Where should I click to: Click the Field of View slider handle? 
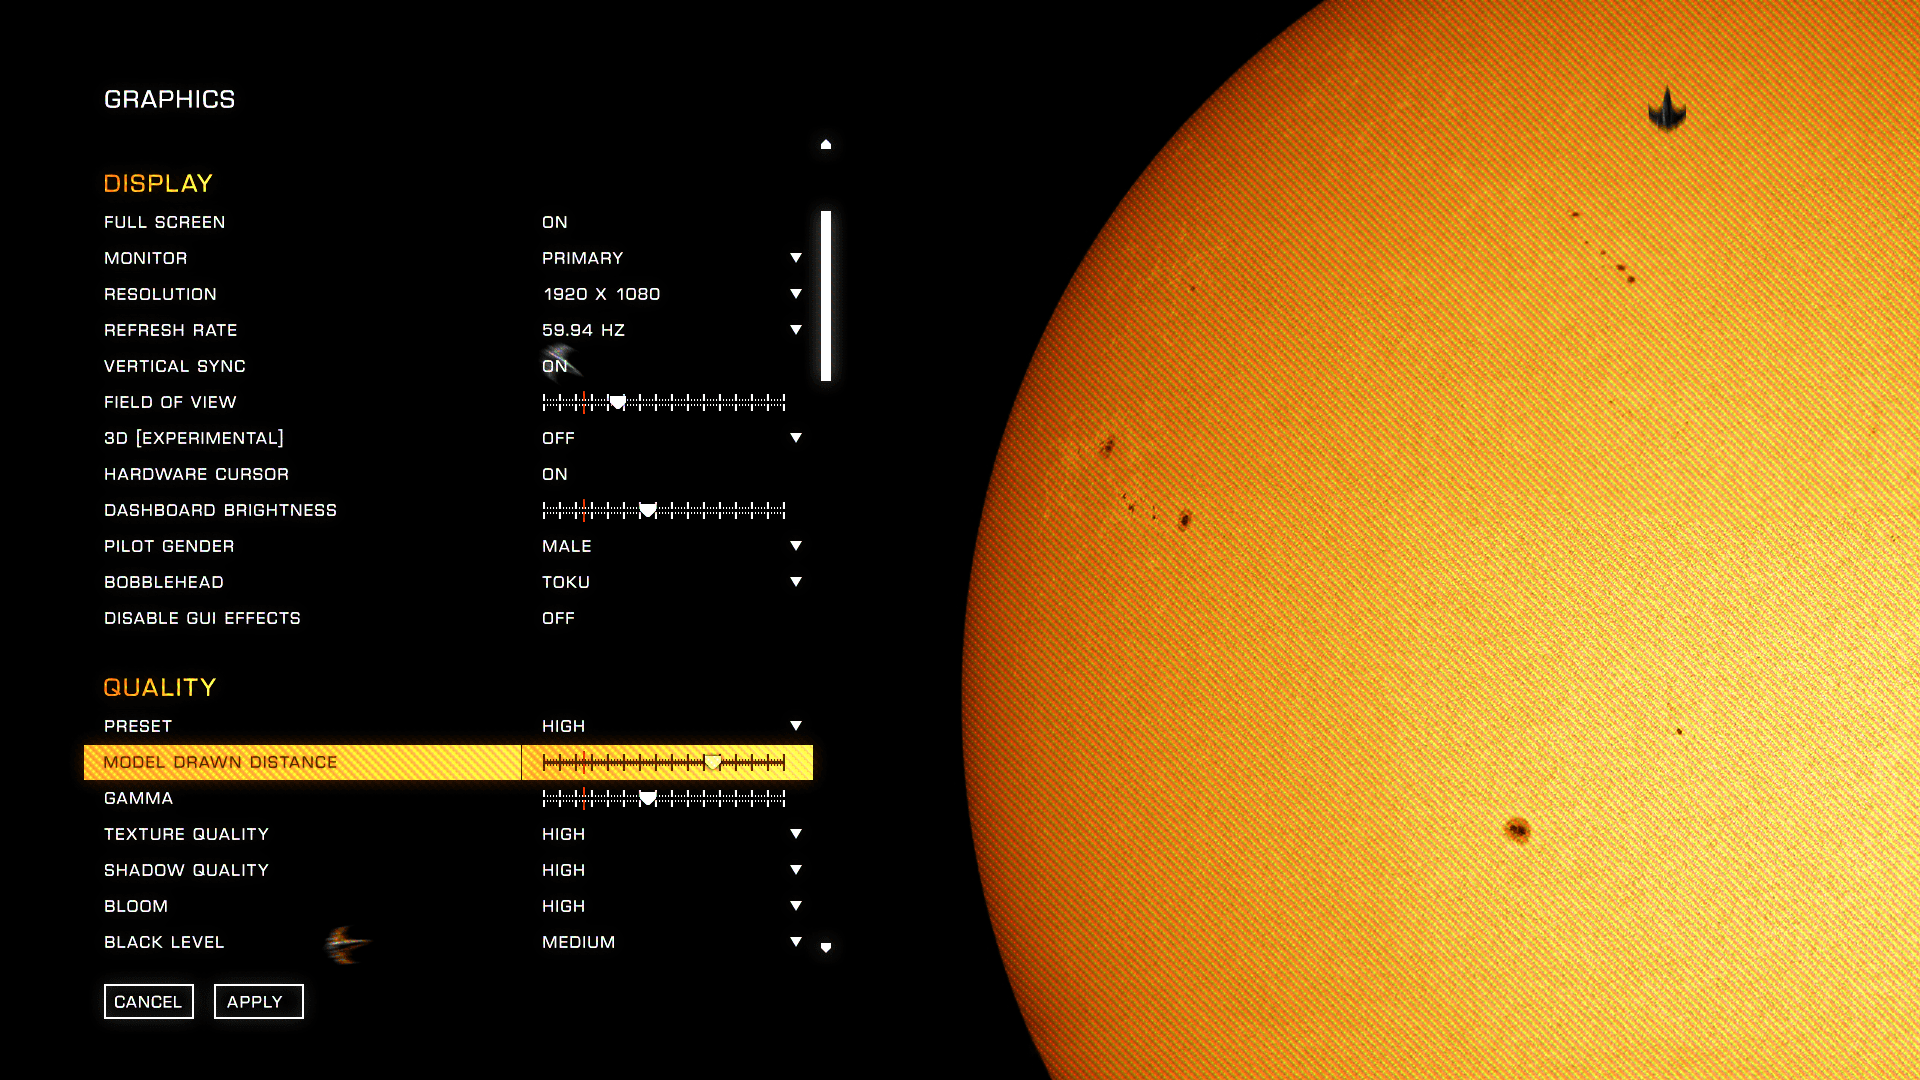click(618, 402)
